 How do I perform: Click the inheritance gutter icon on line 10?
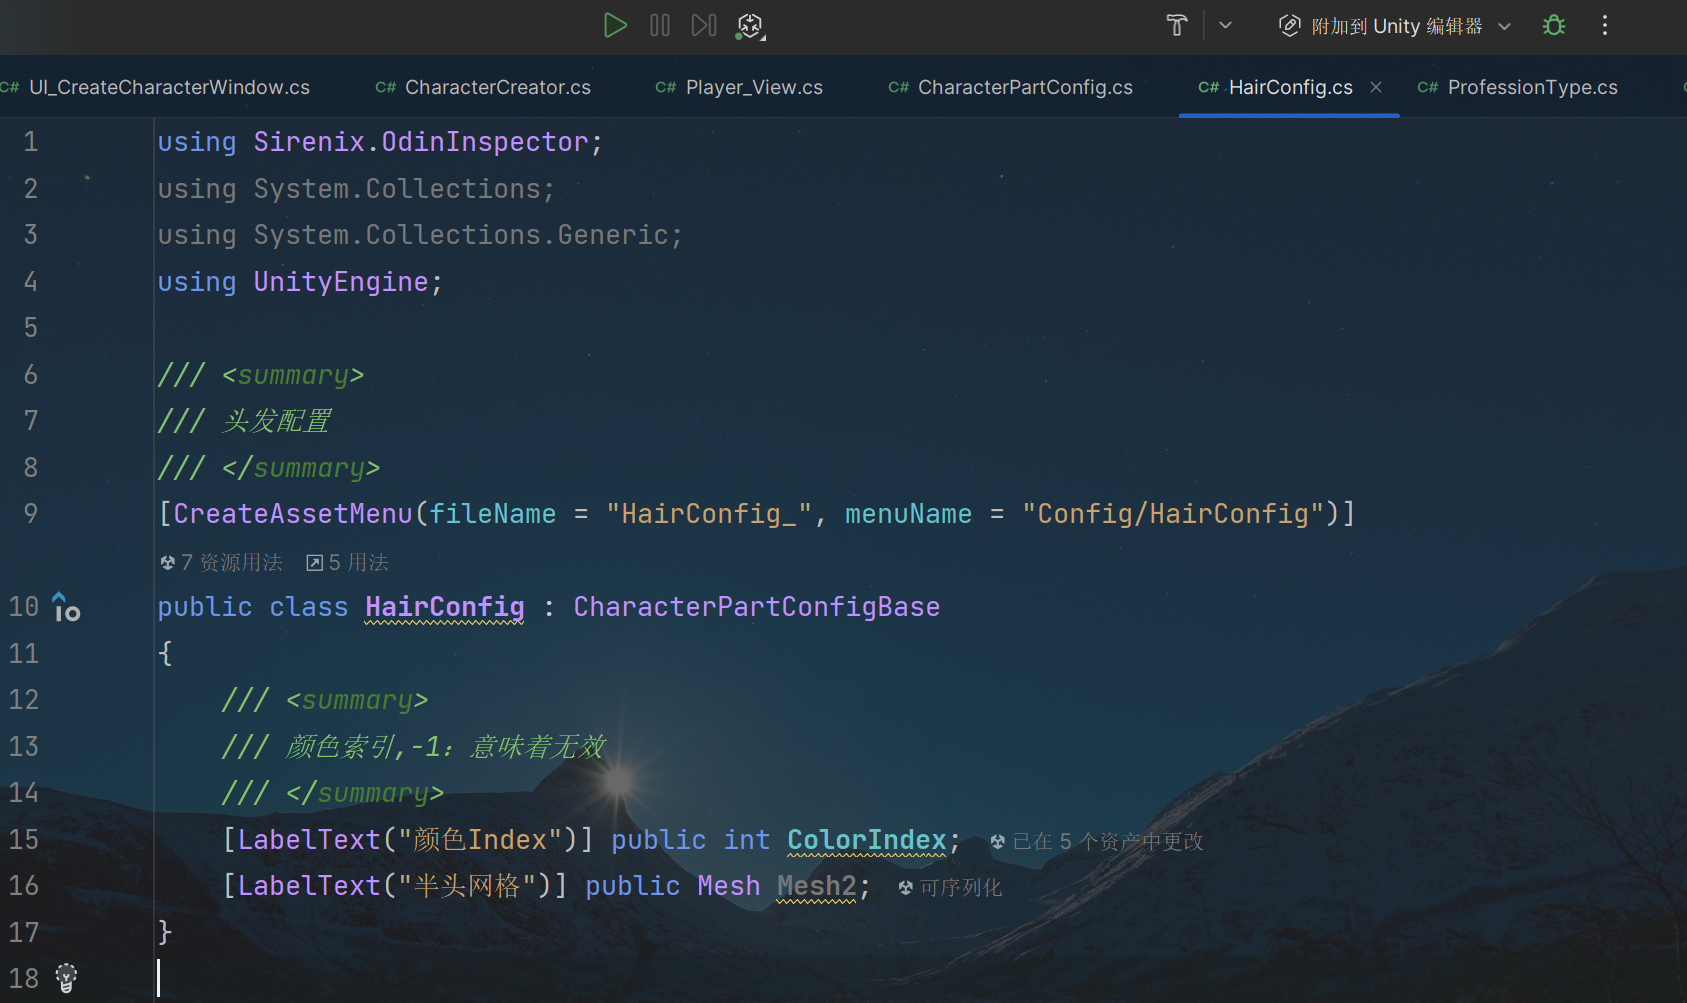(x=66, y=607)
